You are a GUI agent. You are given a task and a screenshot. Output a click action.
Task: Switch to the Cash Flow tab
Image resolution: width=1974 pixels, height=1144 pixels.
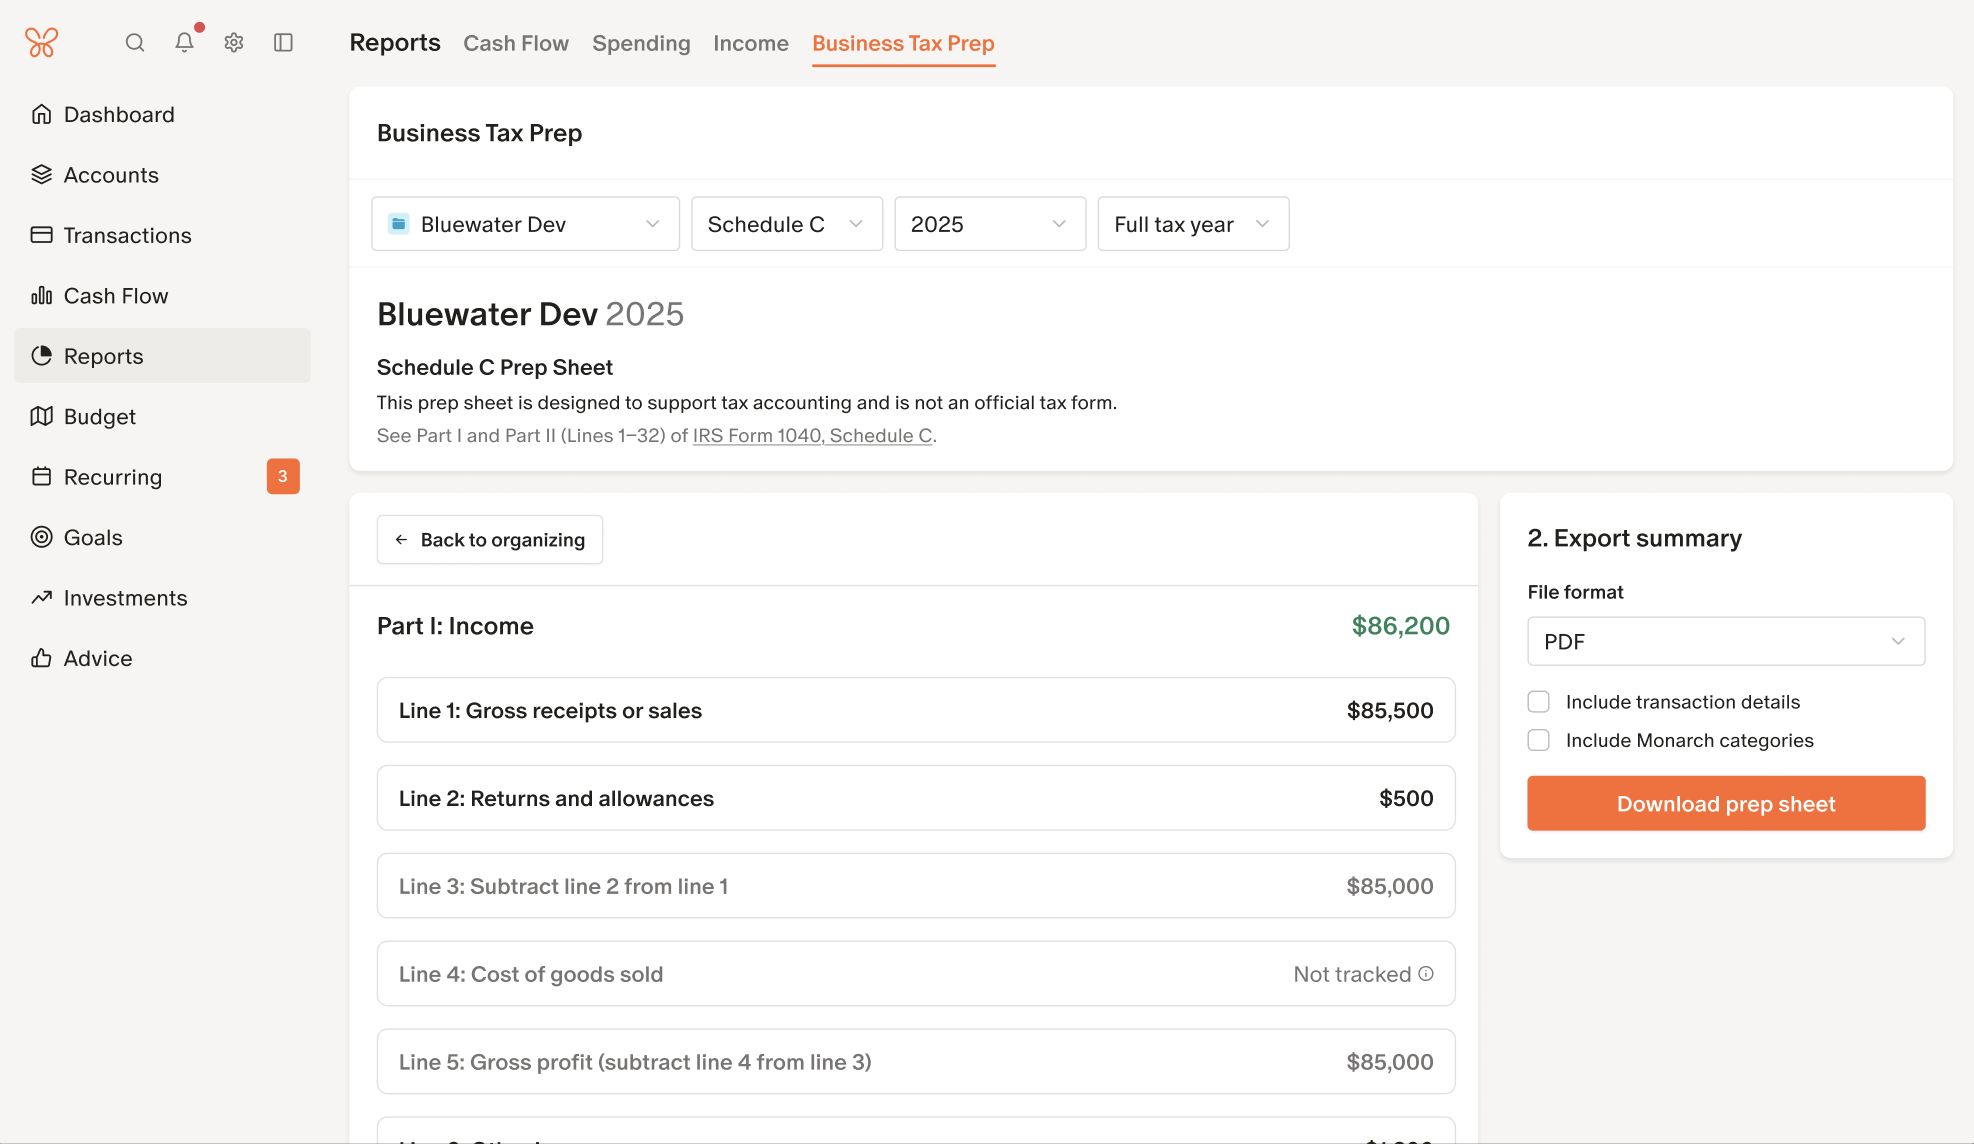515,43
